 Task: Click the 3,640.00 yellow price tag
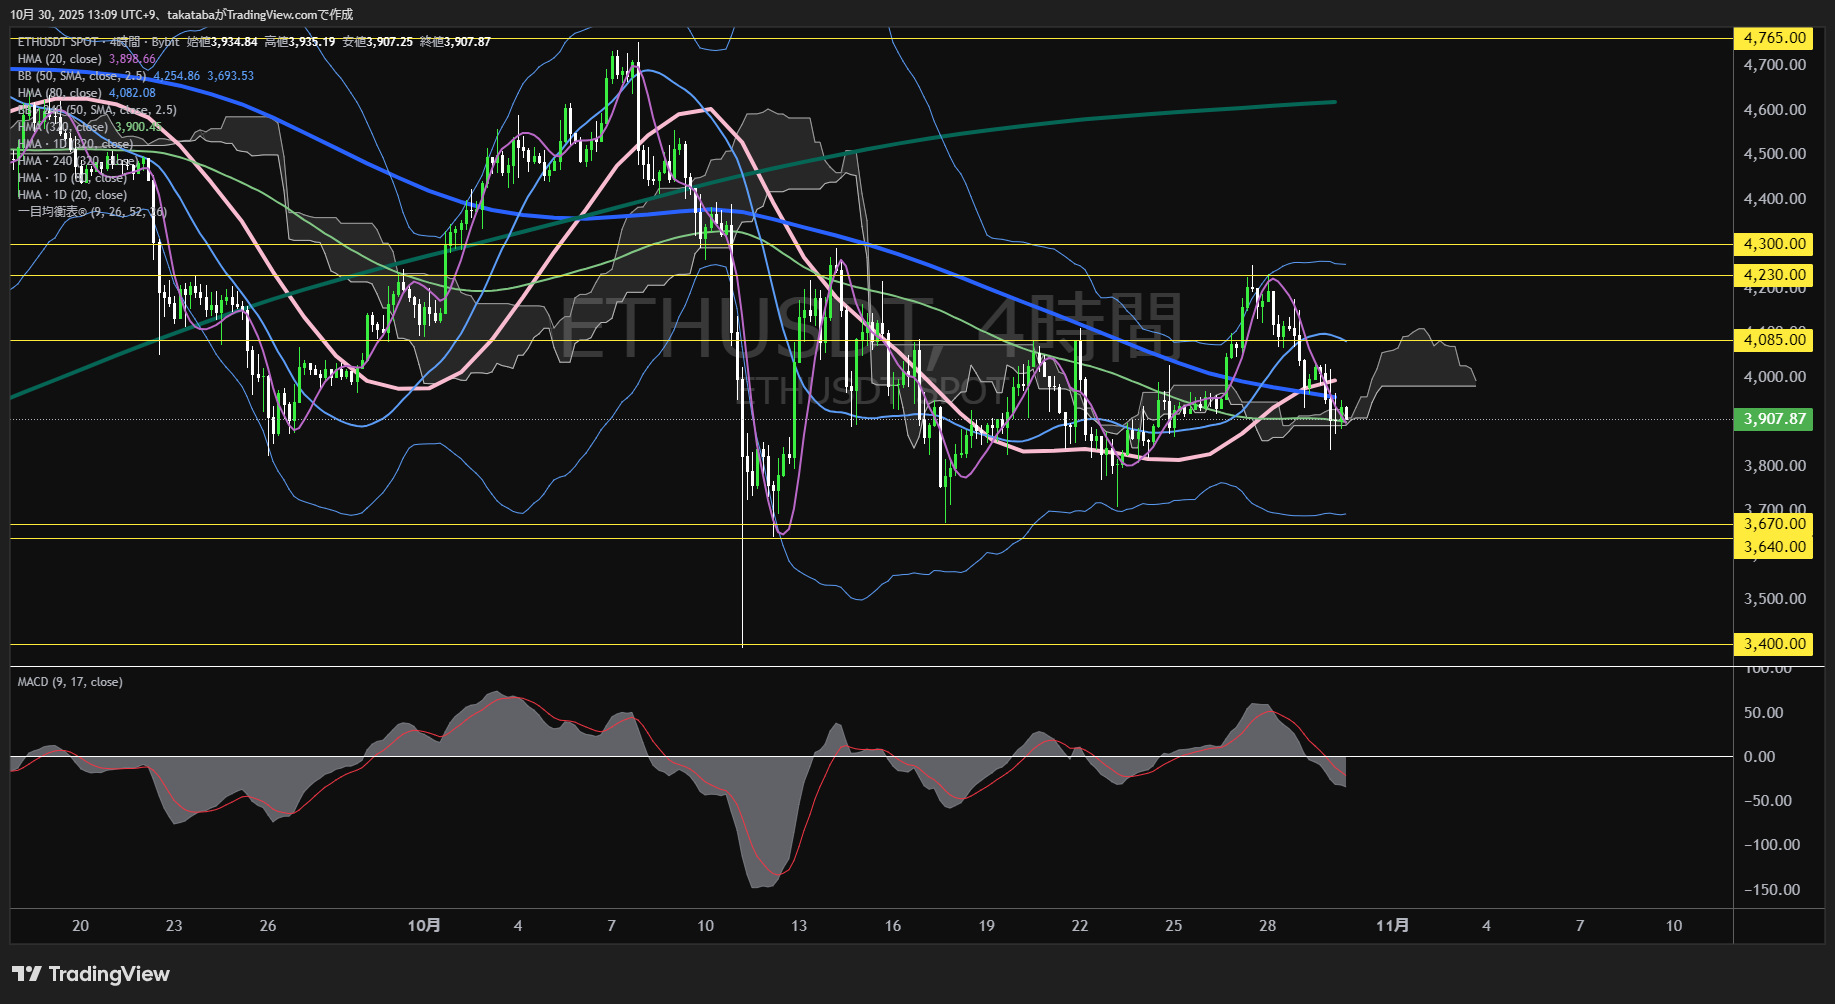pos(1774,547)
